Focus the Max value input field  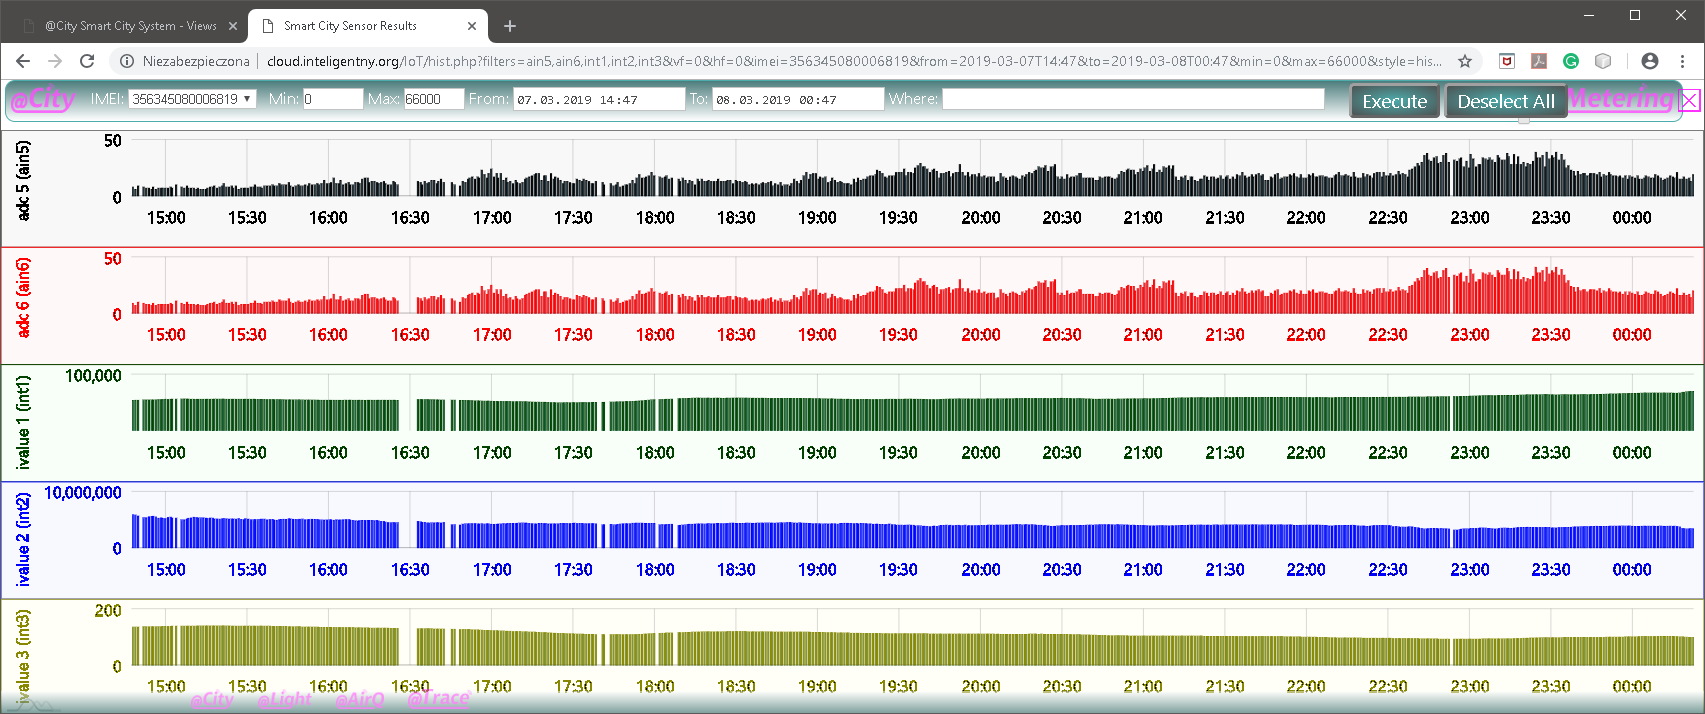tap(433, 99)
